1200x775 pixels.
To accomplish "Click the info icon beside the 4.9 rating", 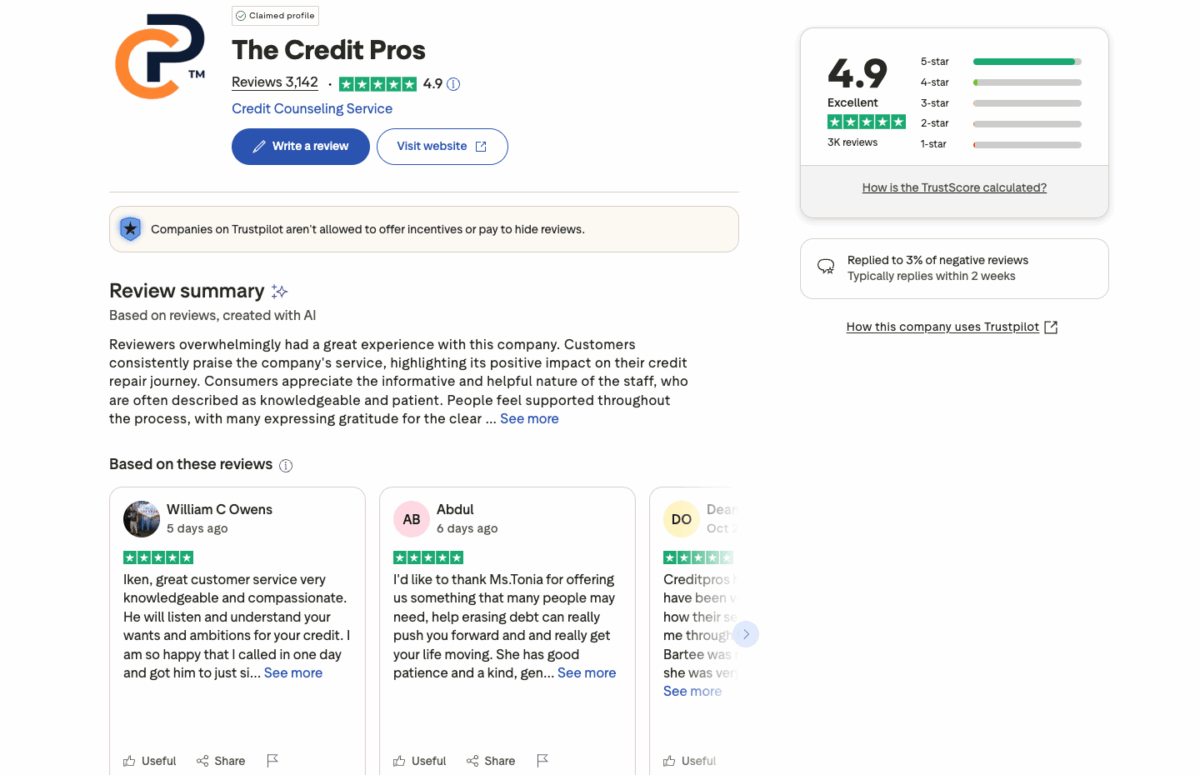I will click(x=452, y=84).
